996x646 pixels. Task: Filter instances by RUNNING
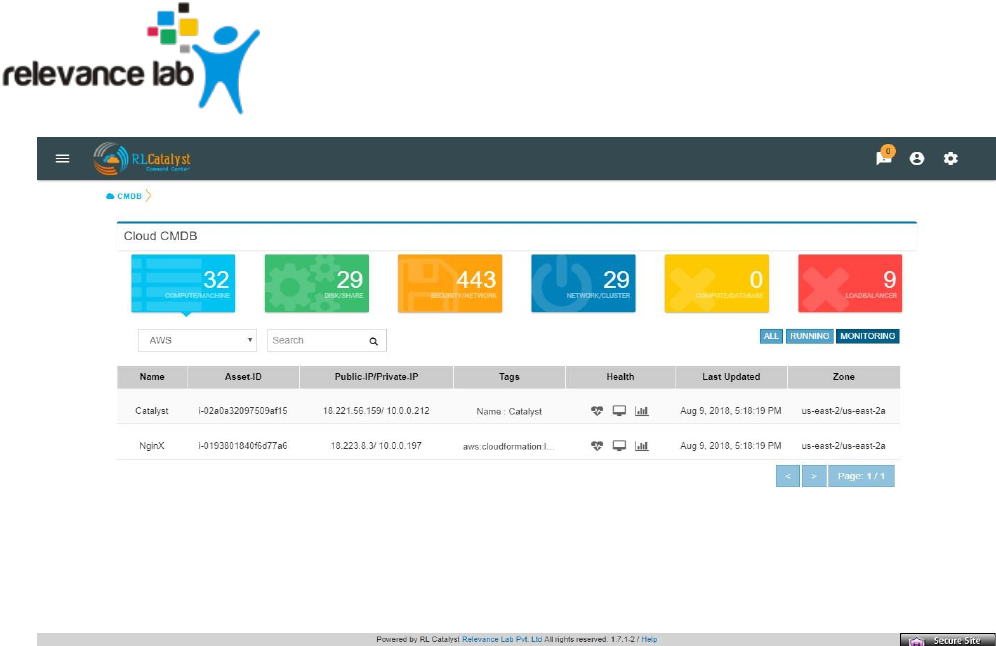[809, 336]
